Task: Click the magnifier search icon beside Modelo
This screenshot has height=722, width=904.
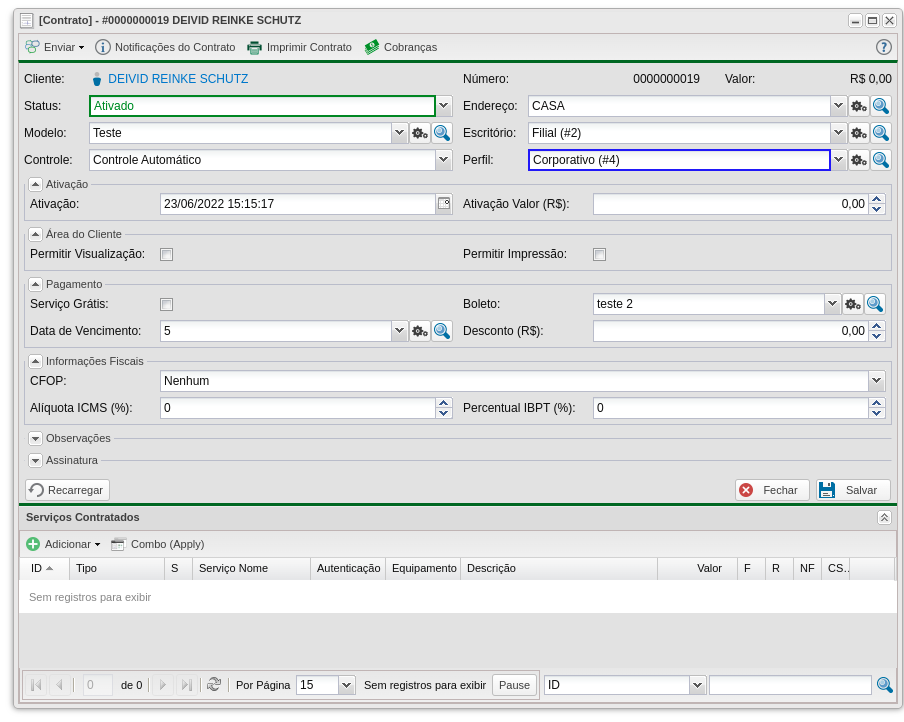Action: [x=441, y=133]
